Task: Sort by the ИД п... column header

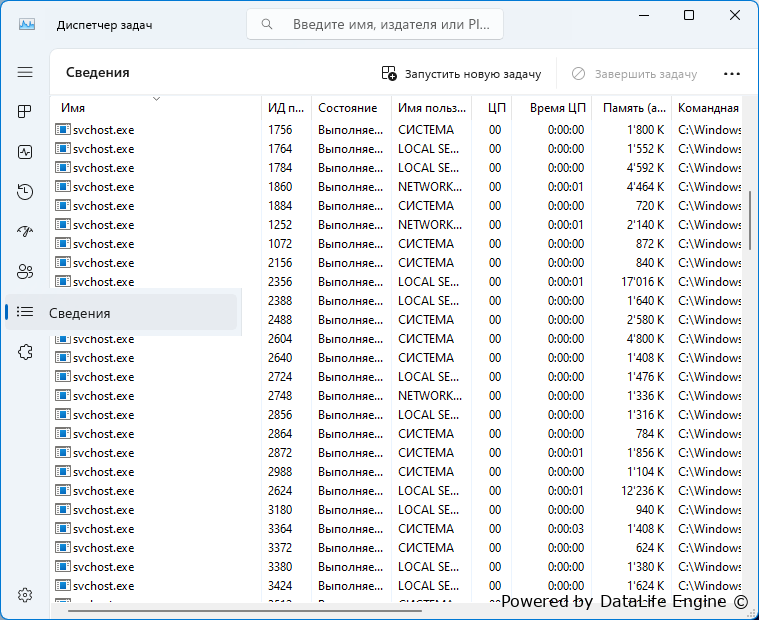Action: 286,108
